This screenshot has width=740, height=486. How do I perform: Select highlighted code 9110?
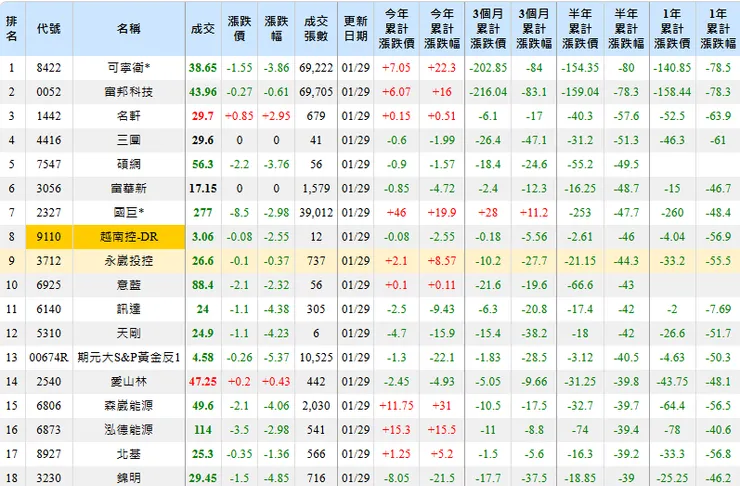(49, 236)
